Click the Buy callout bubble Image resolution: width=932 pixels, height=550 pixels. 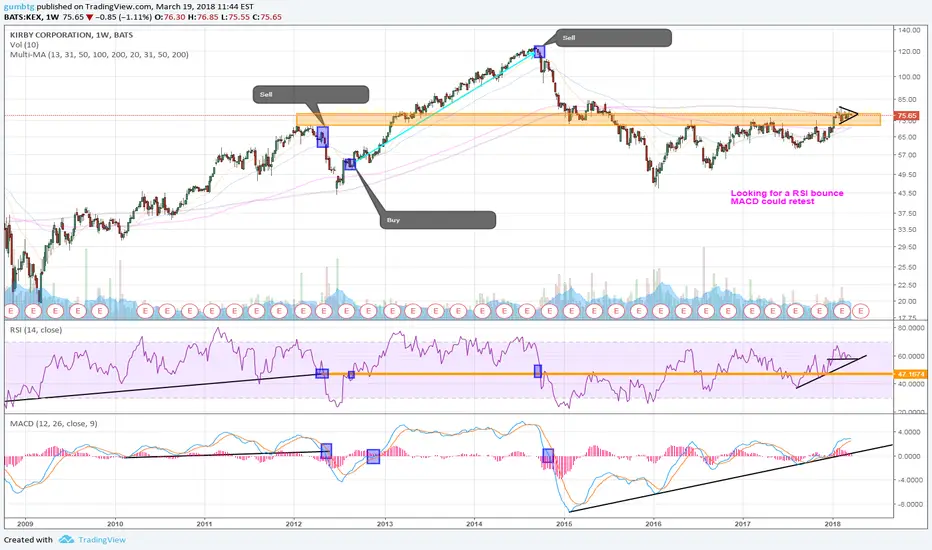(x=437, y=220)
